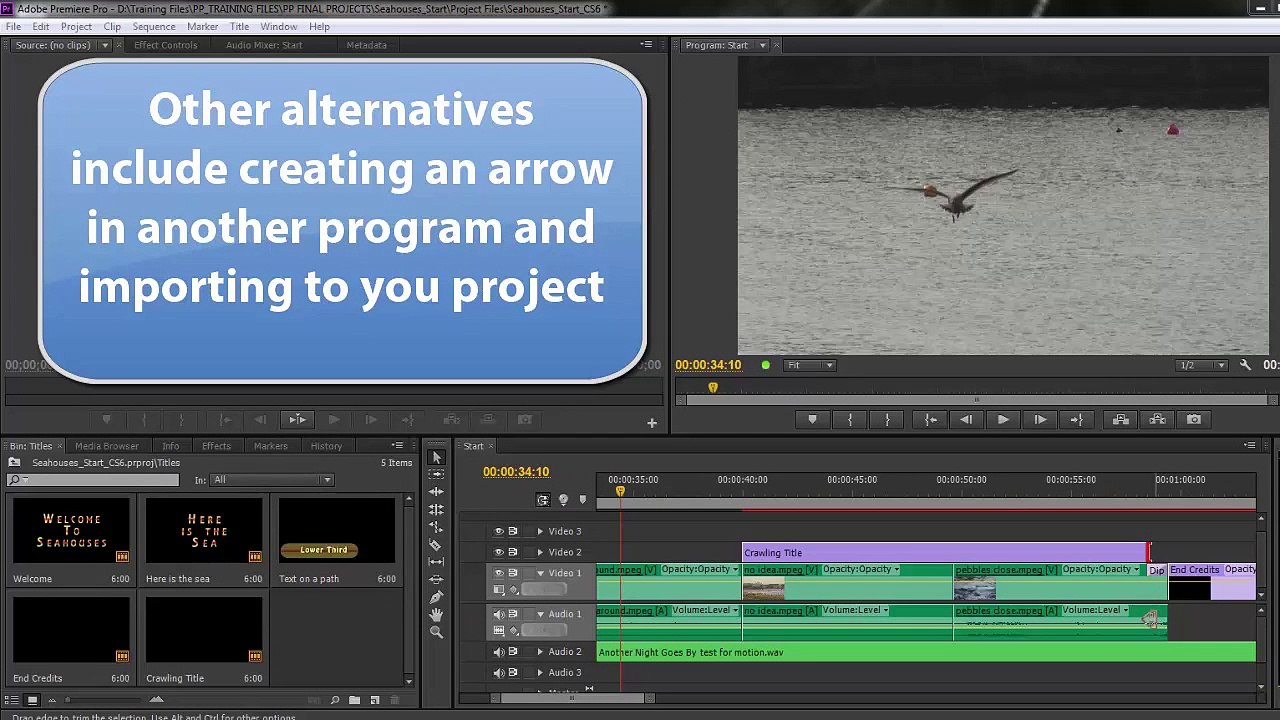Select the Track Select tool
The image size is (1280, 720).
(436, 474)
